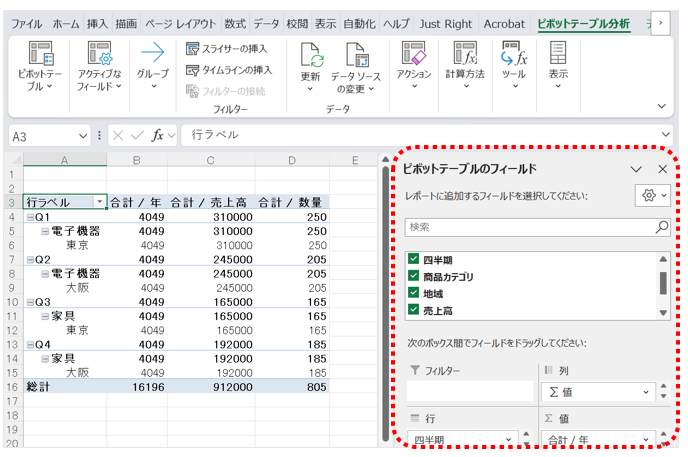The height and width of the screenshot is (457, 688).
Task: Collapse the Q1 row group
Action: coord(30,217)
